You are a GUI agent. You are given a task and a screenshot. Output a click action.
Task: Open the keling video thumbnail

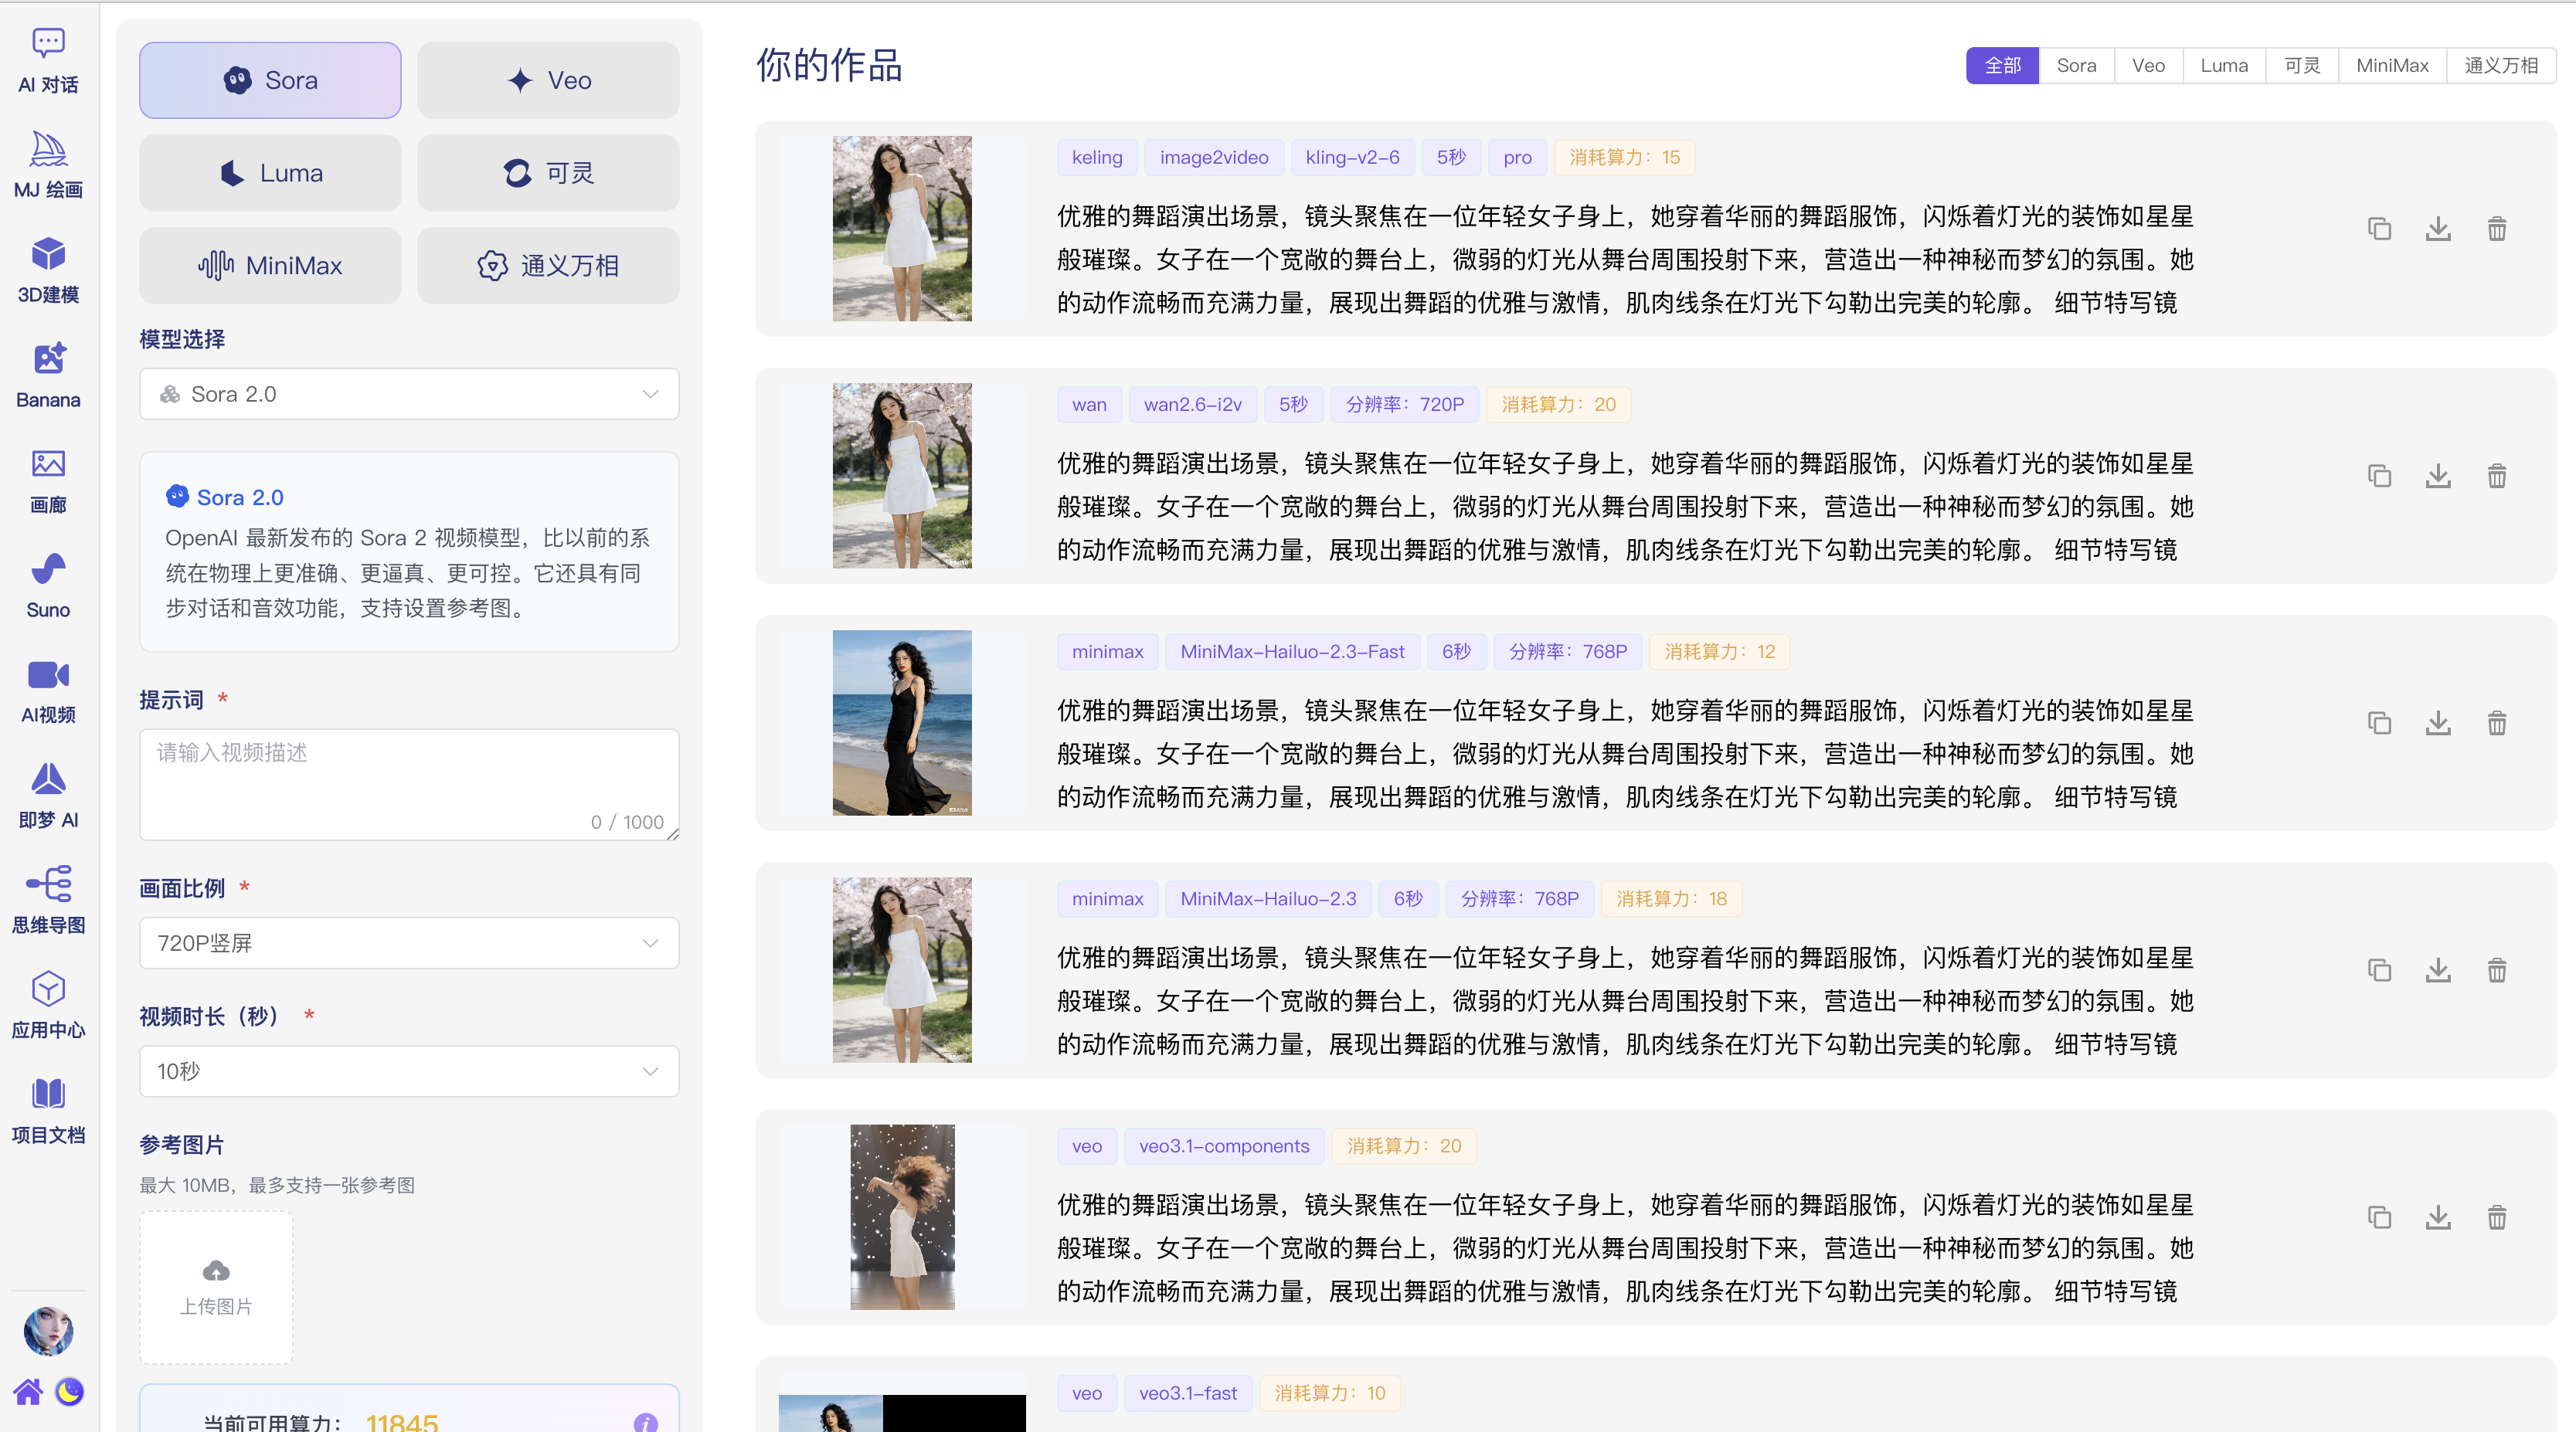(902, 228)
